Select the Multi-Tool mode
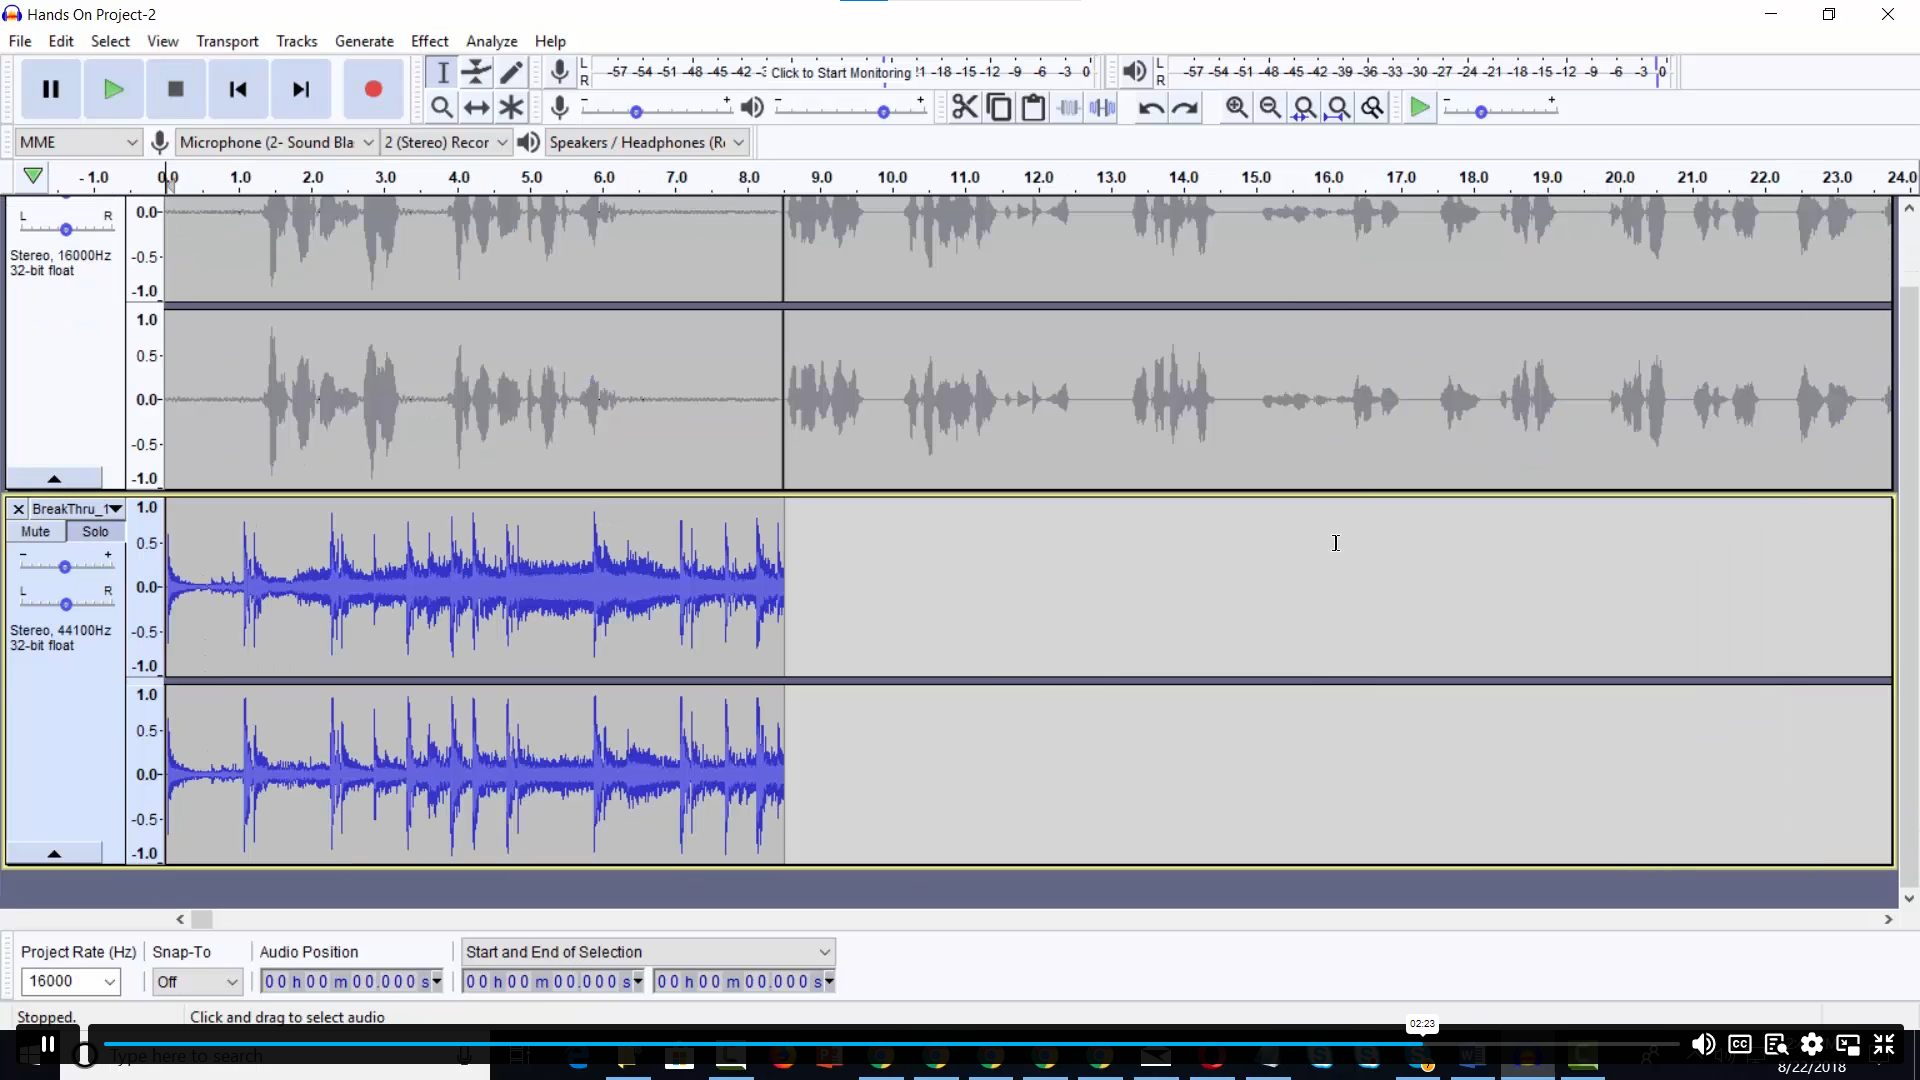1920x1080 pixels. point(511,107)
